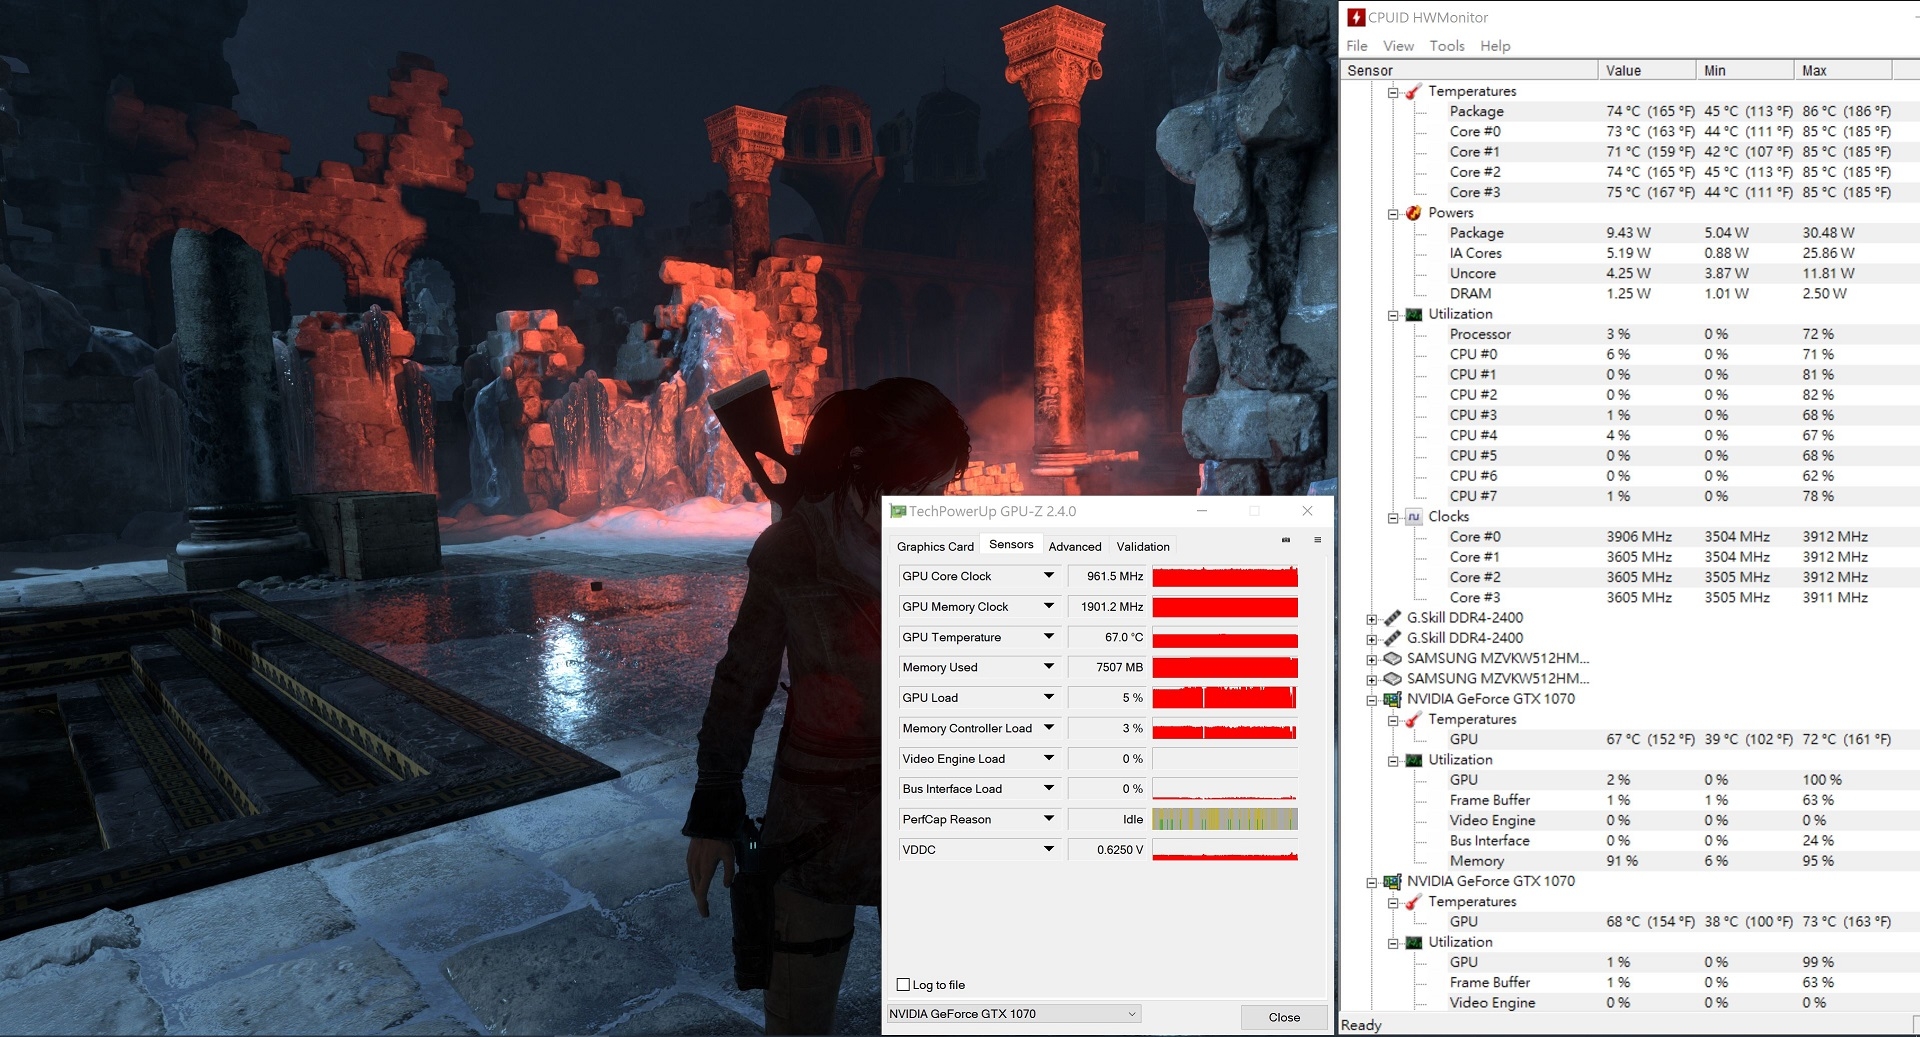The image size is (1920, 1037).
Task: Click second GTX 1070 Temperatures thermometer icon
Action: point(1413,902)
